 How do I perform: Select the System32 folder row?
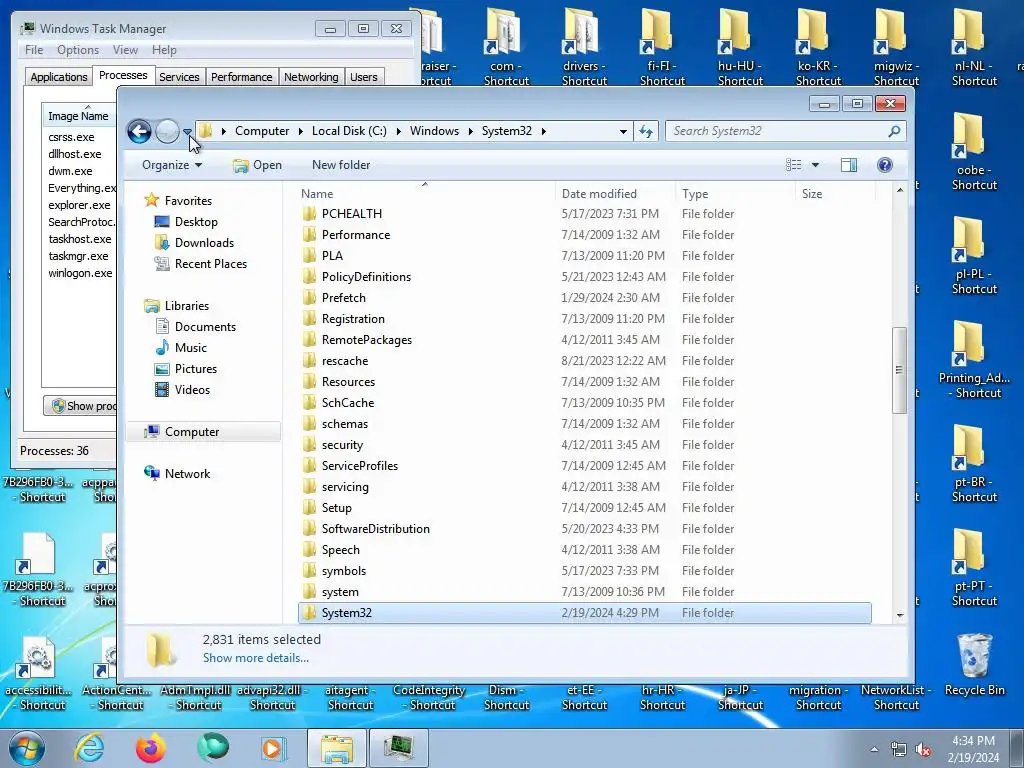tap(584, 613)
